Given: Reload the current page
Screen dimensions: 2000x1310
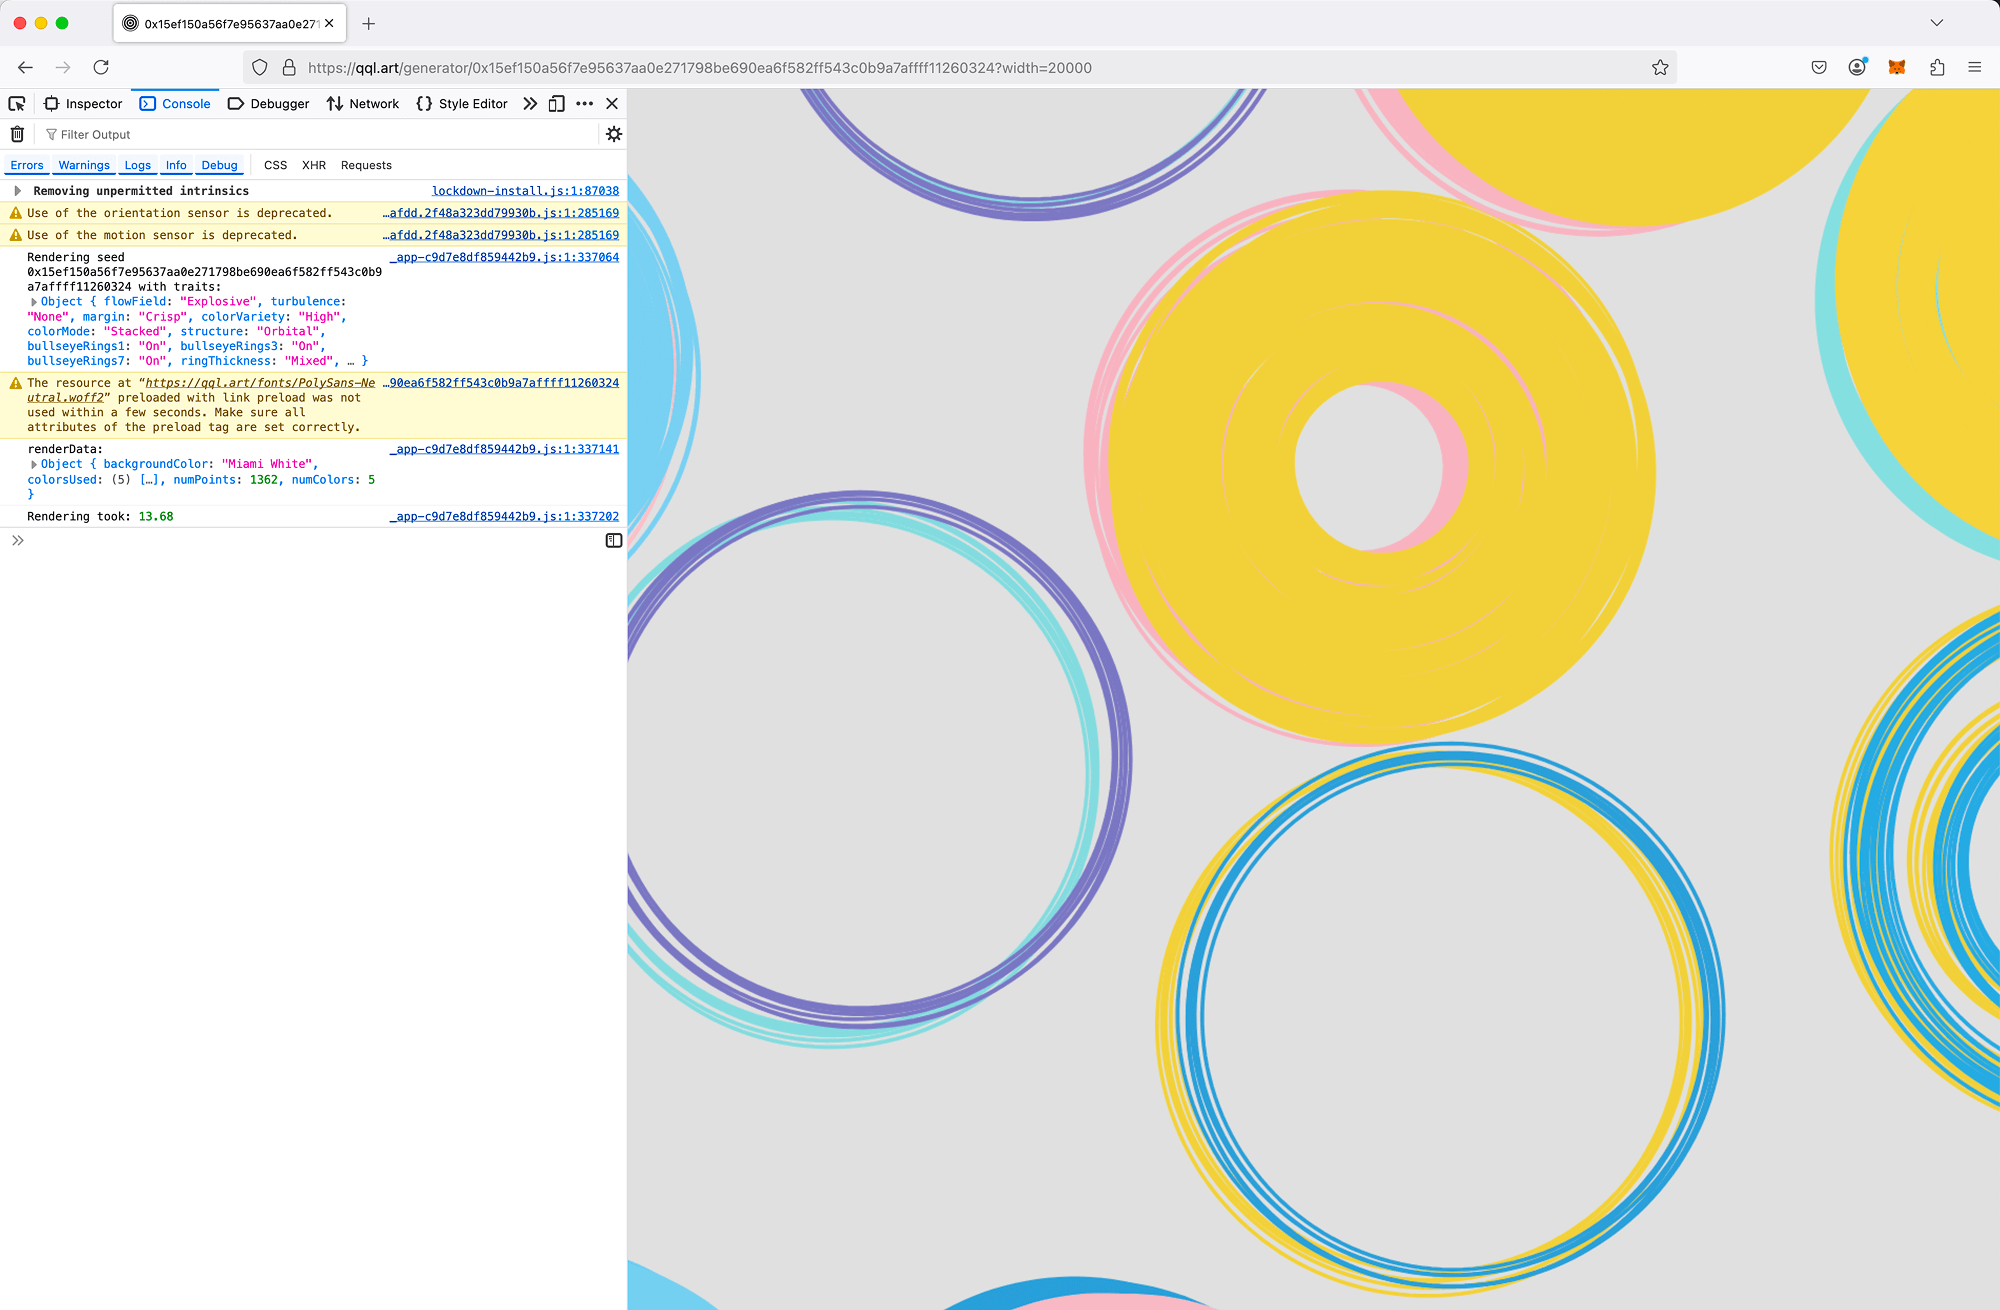Looking at the screenshot, I should [x=101, y=68].
